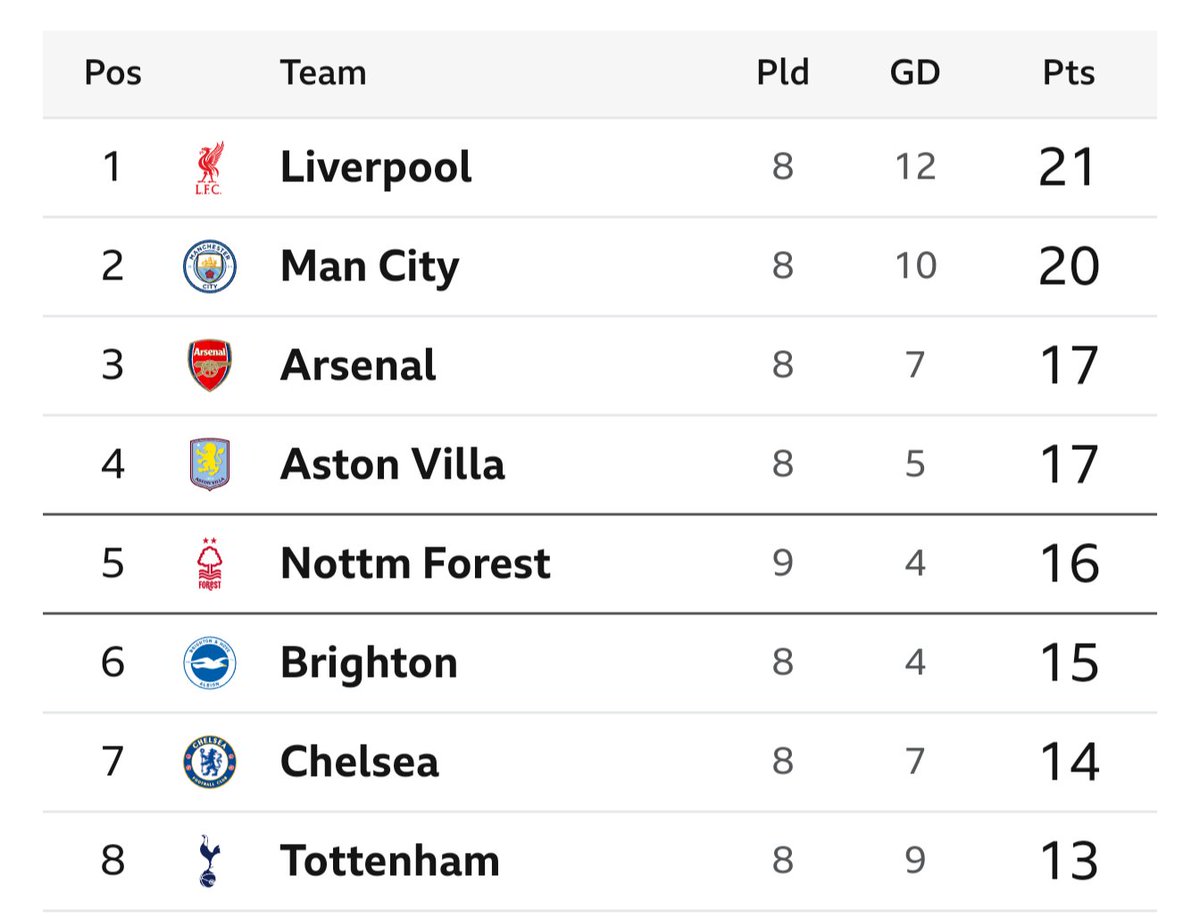The image size is (1200, 918).
Task: Select the Brighton team name
Action: click(x=369, y=663)
